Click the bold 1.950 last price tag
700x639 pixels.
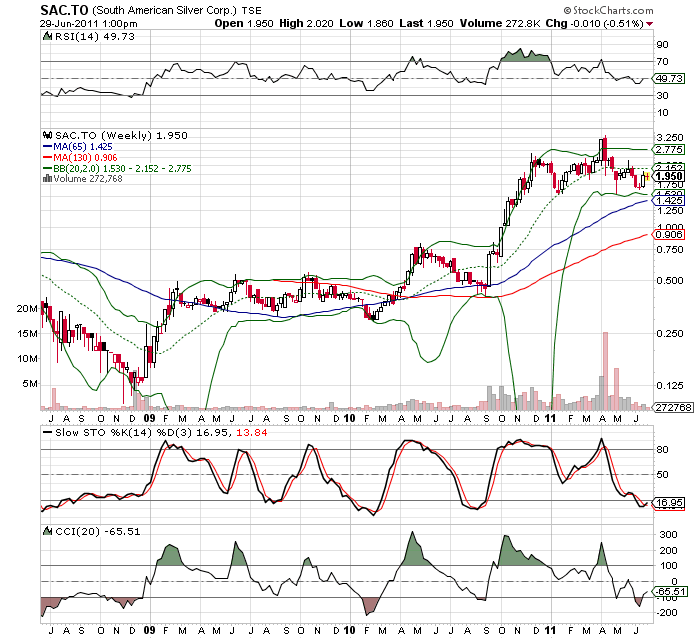(668, 176)
